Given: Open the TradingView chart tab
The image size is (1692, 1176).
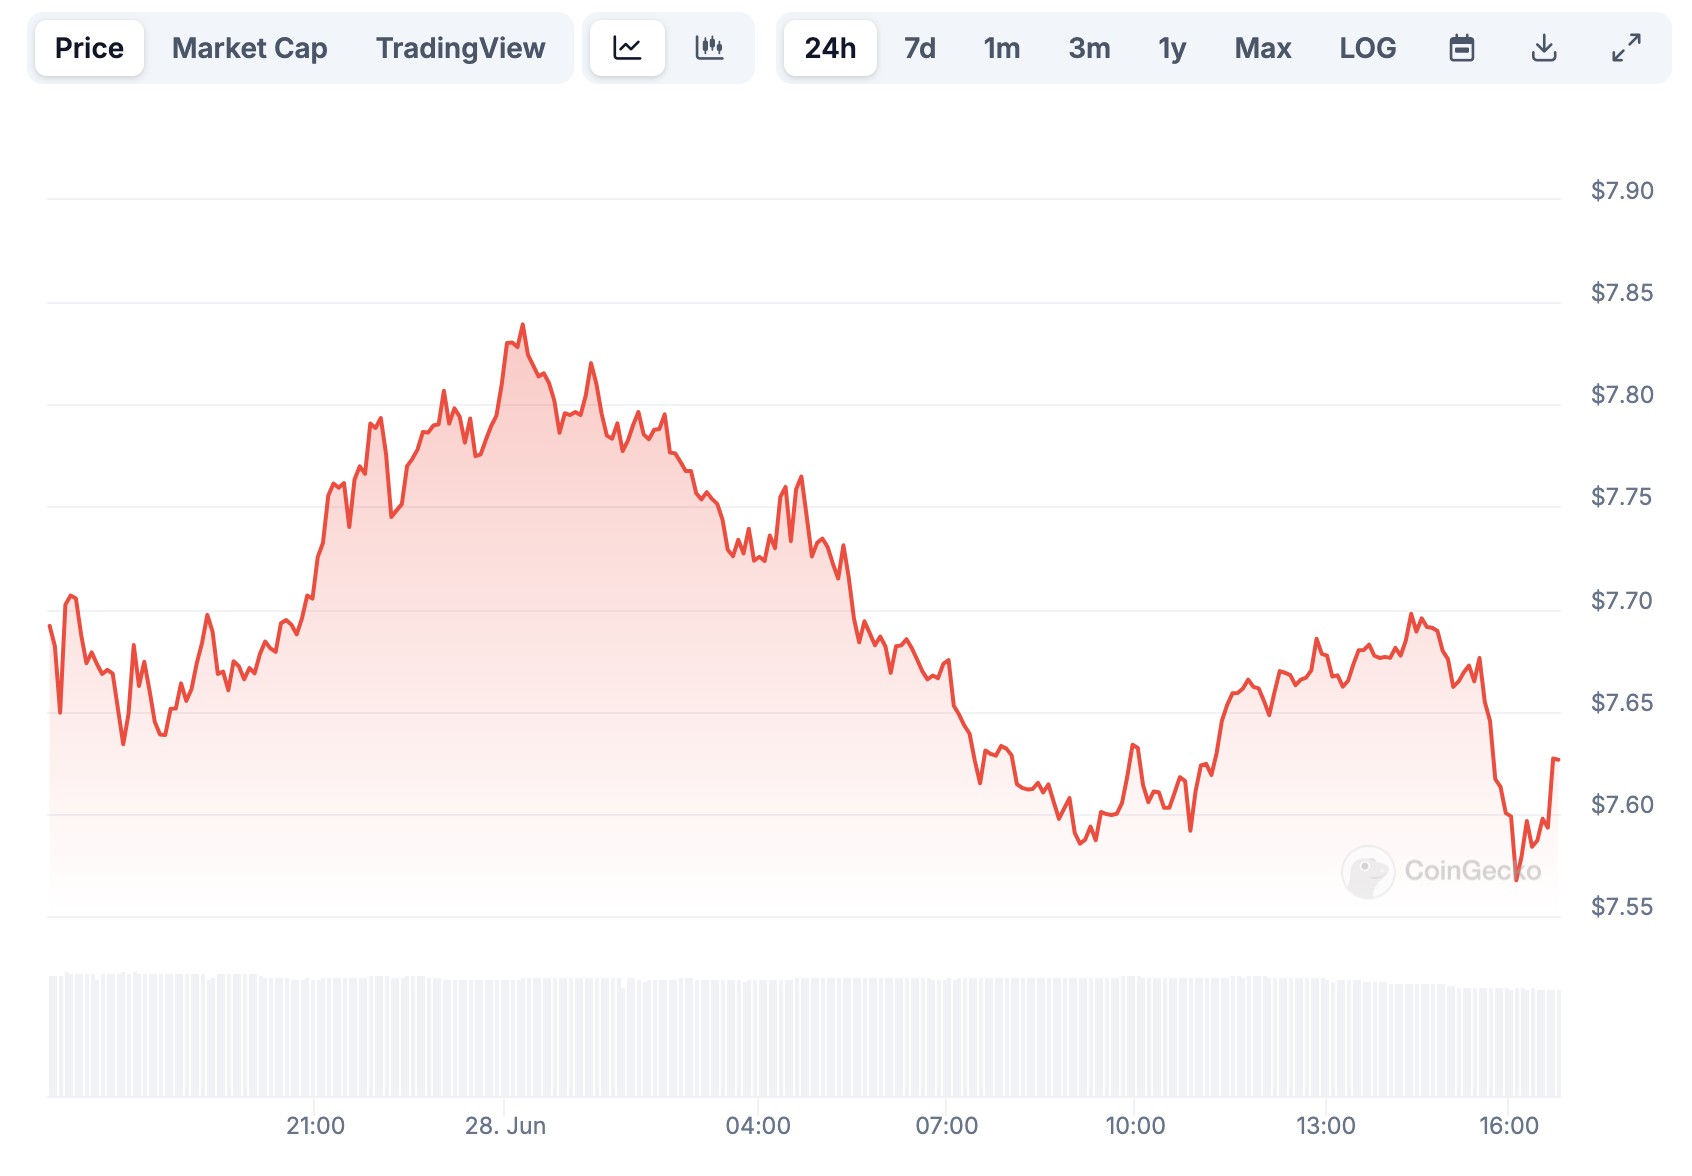Looking at the screenshot, I should tap(460, 48).
